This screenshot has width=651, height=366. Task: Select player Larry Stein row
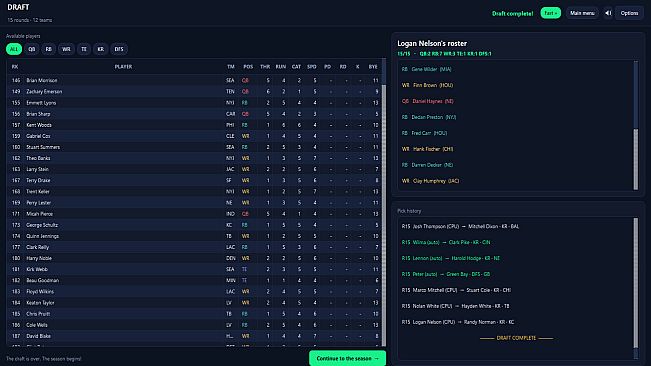click(193, 169)
